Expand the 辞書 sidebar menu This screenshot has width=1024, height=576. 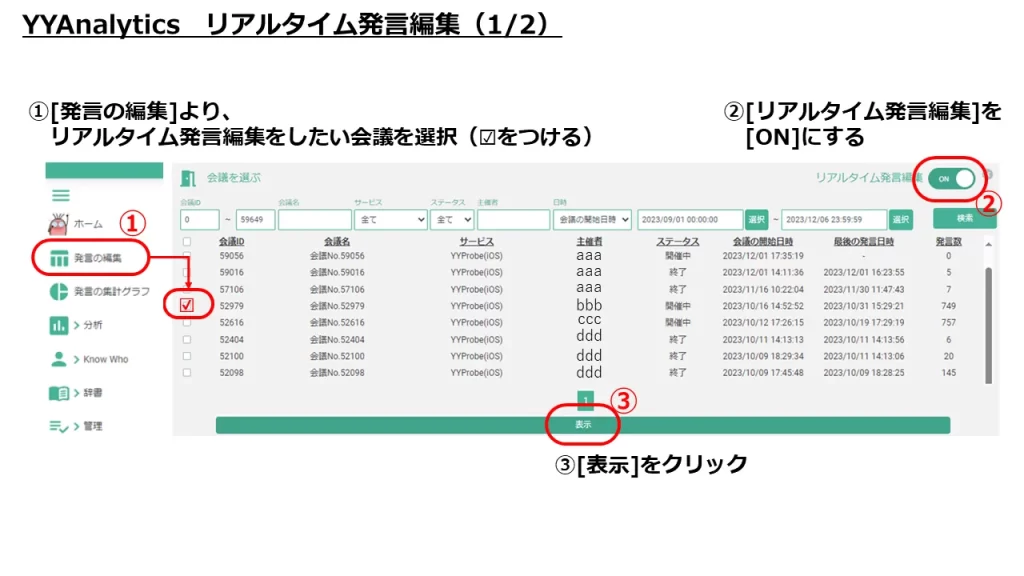point(88,392)
